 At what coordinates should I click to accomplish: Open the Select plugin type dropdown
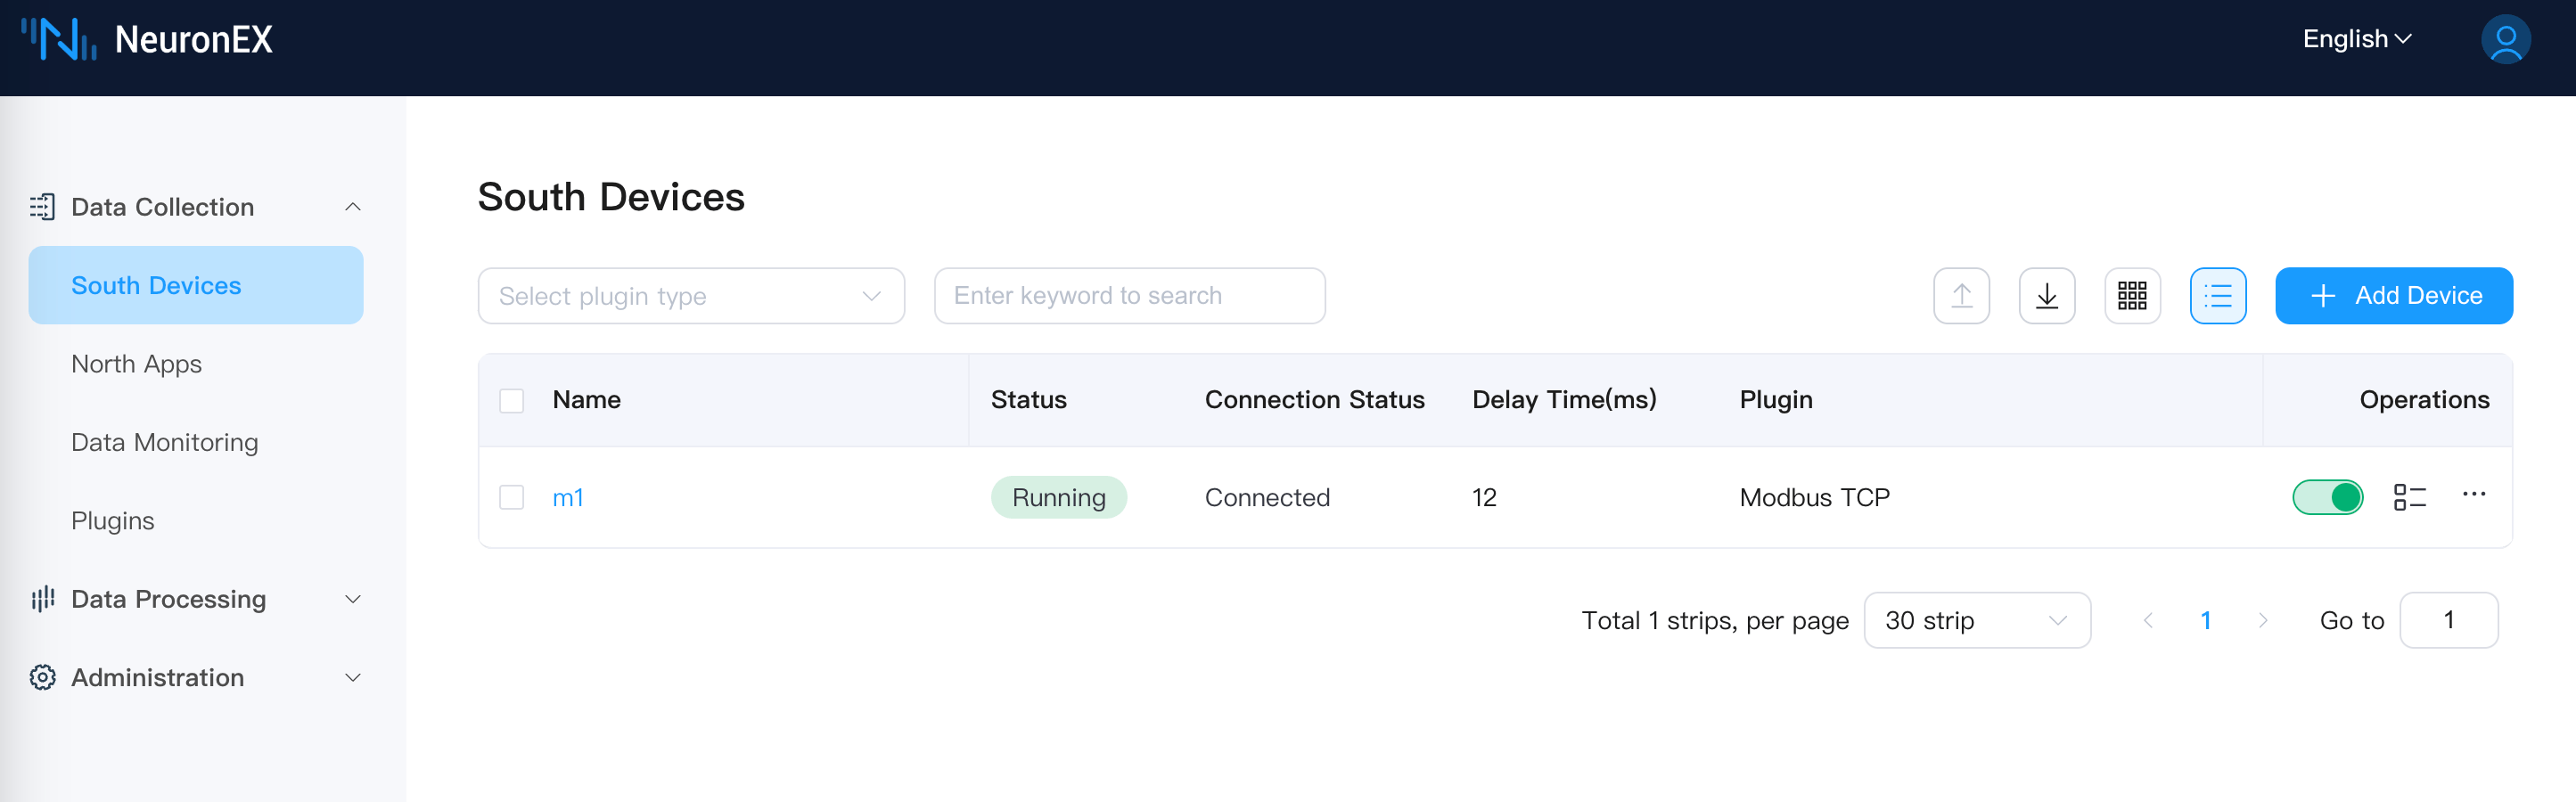click(x=690, y=296)
